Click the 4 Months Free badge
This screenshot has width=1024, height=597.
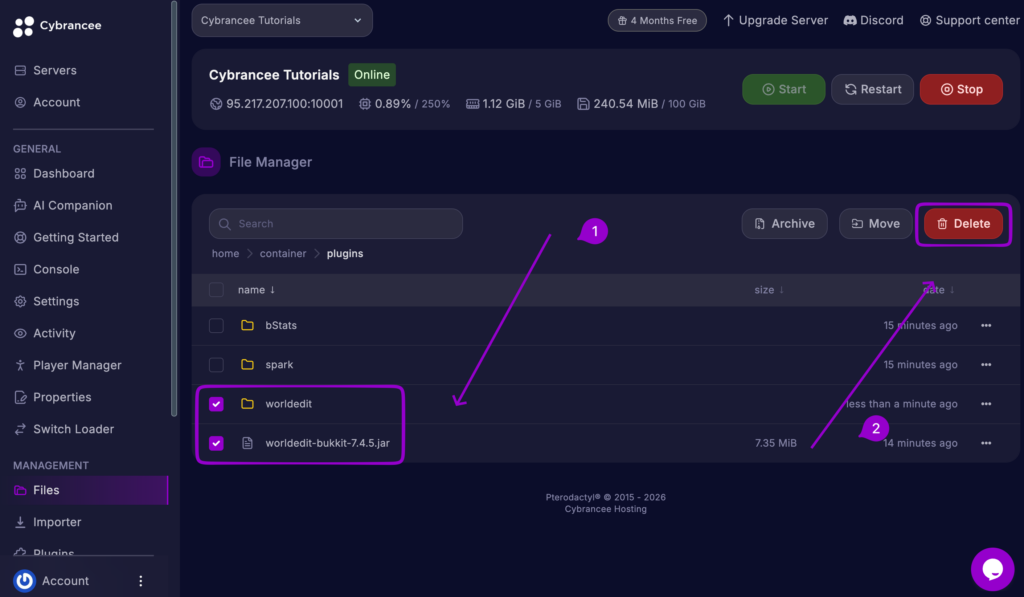[657, 20]
